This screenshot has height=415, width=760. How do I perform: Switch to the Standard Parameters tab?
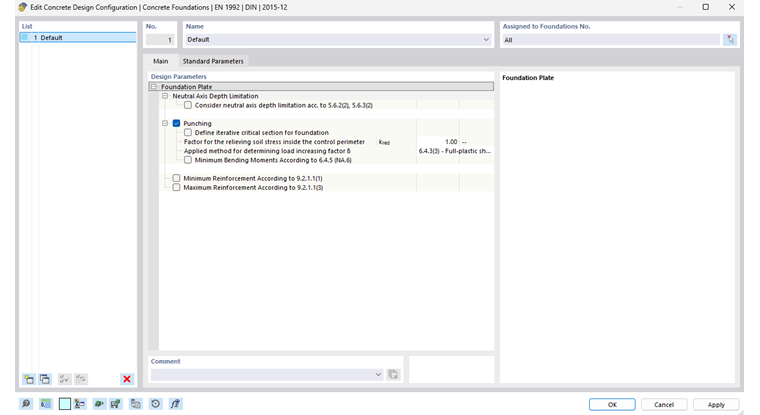pos(213,61)
